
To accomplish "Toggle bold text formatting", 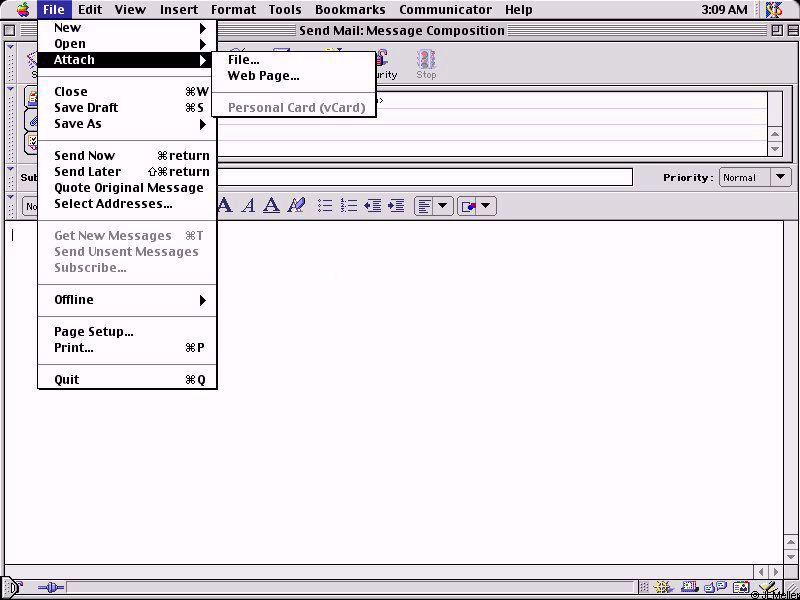I will pos(224,206).
